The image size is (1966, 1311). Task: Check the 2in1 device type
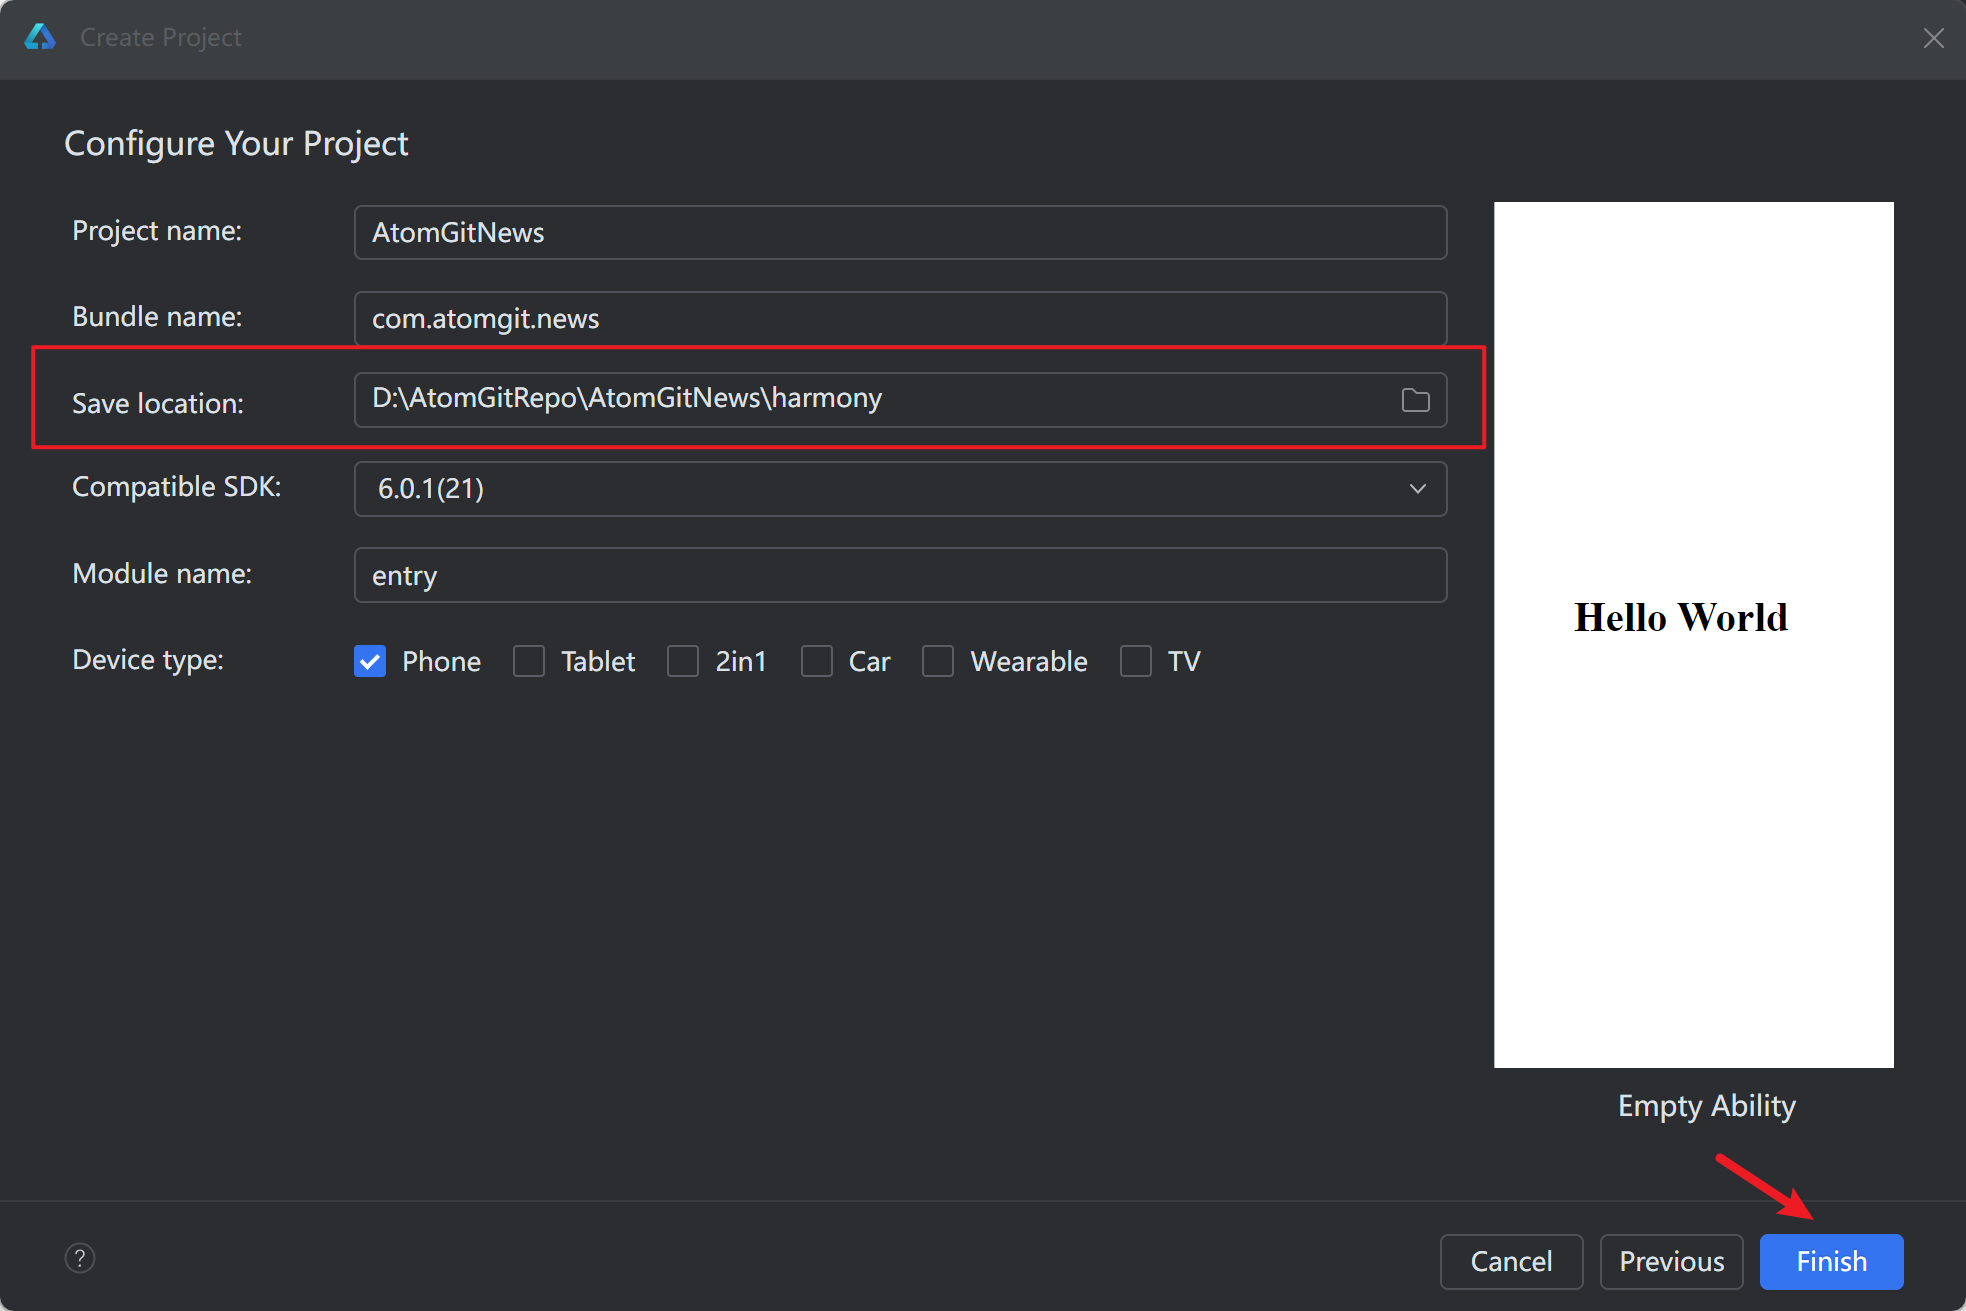click(683, 661)
